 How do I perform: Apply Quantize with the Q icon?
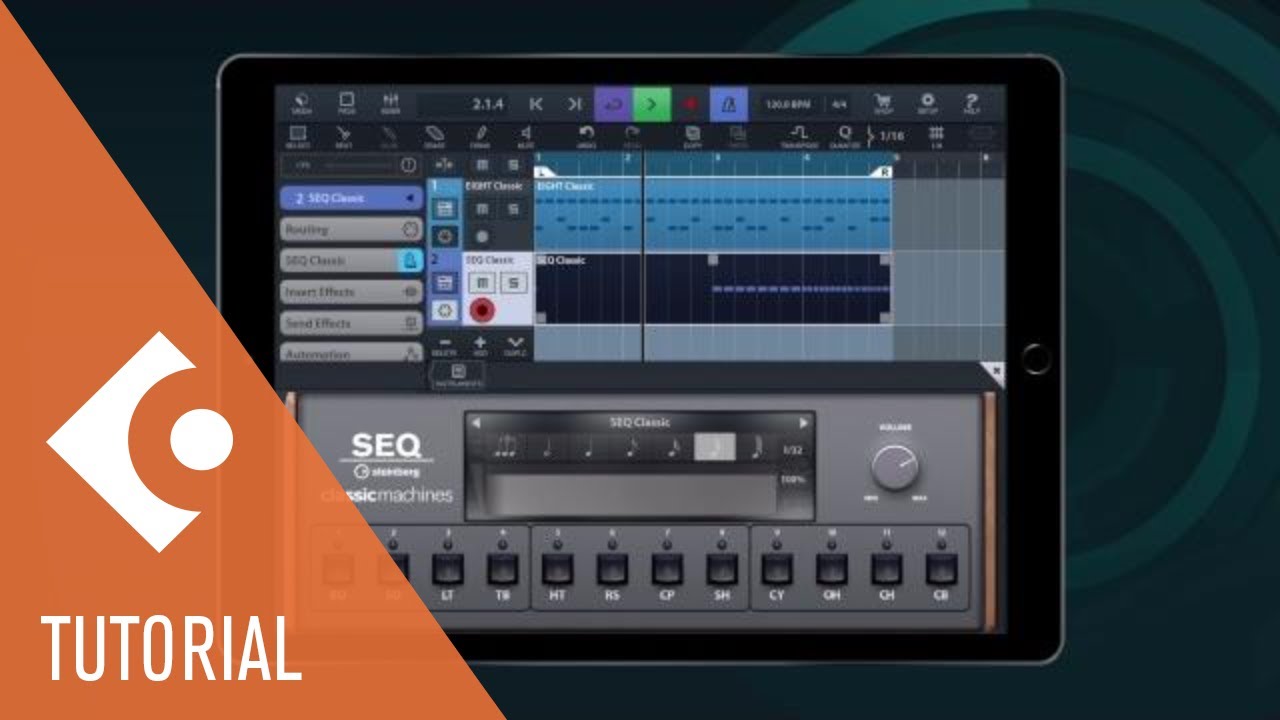click(x=845, y=136)
